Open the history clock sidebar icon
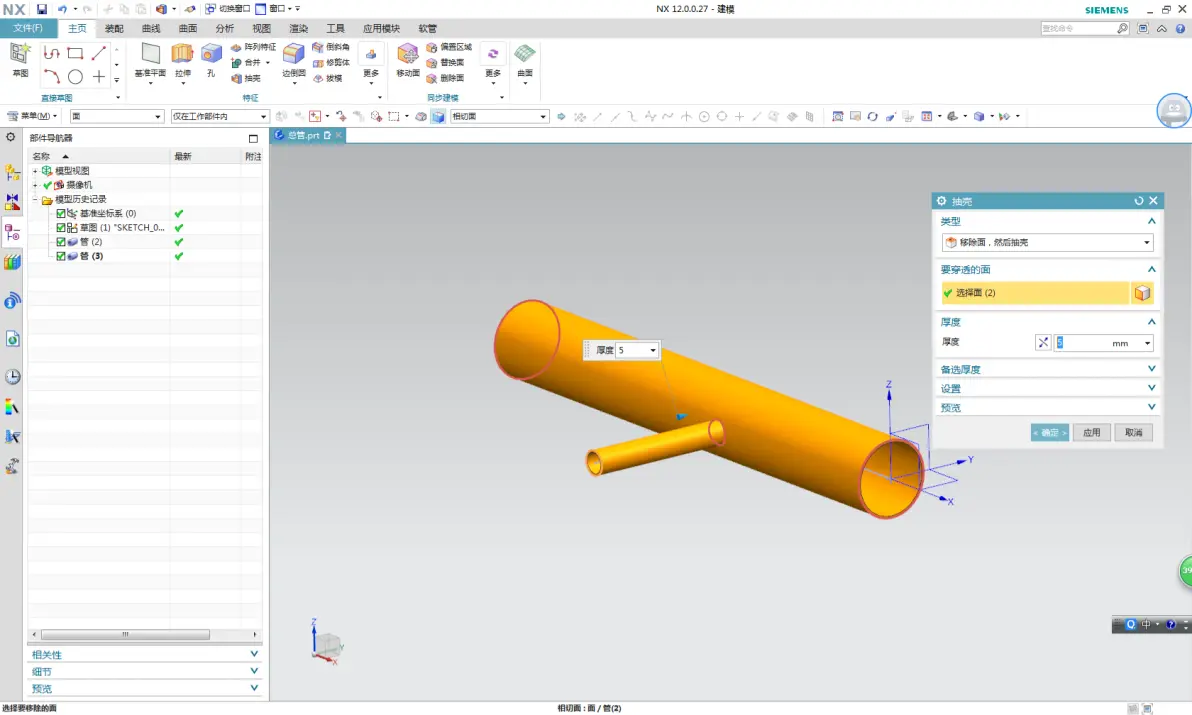This screenshot has height=715, width=1192. tap(12, 377)
